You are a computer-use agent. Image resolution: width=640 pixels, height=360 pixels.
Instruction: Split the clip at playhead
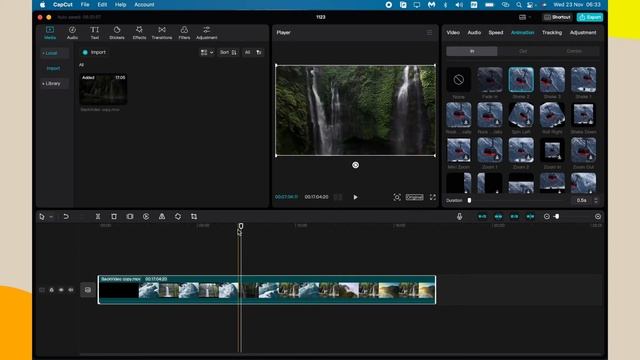pyautogui.click(x=98, y=217)
